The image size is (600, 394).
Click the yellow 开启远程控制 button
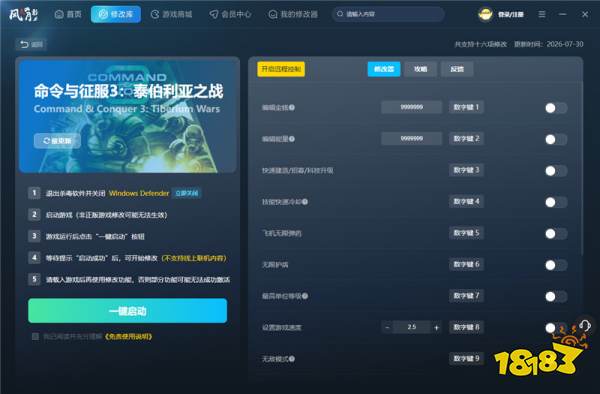point(281,69)
